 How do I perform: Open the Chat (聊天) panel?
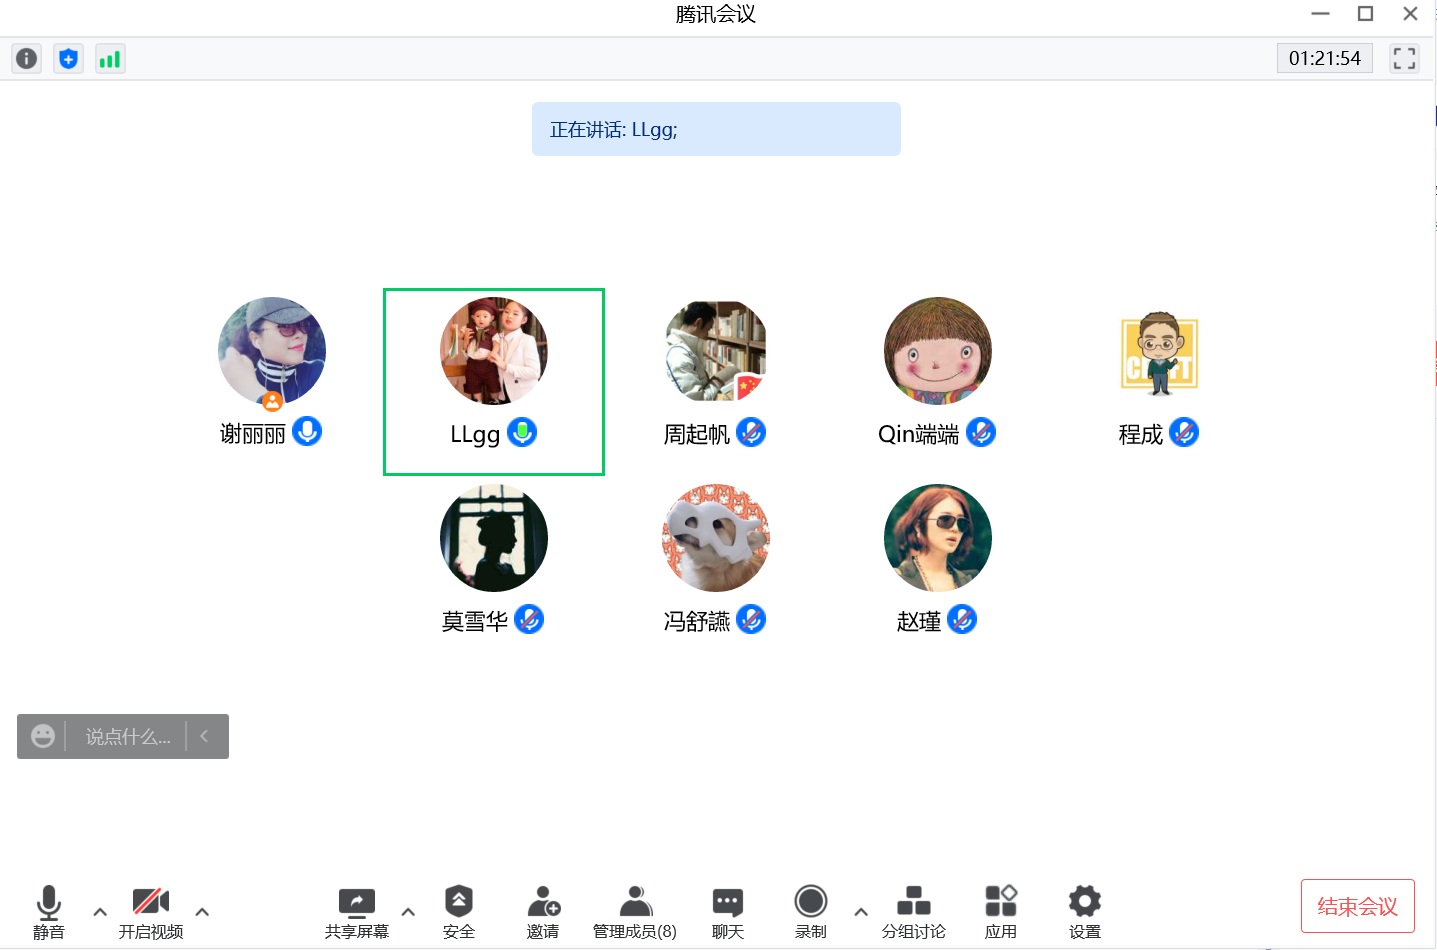pos(728,912)
